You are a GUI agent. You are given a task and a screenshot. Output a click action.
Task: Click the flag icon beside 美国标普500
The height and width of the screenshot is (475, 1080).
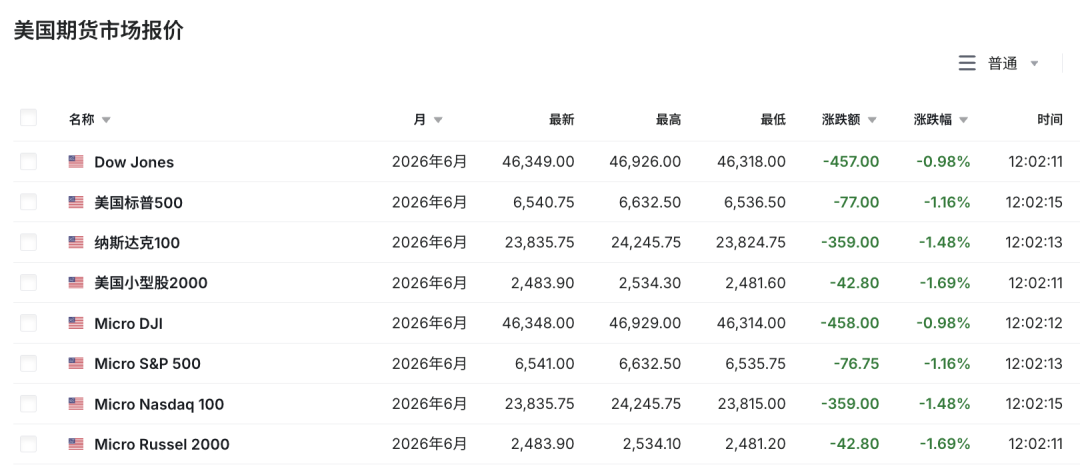[x=76, y=202]
